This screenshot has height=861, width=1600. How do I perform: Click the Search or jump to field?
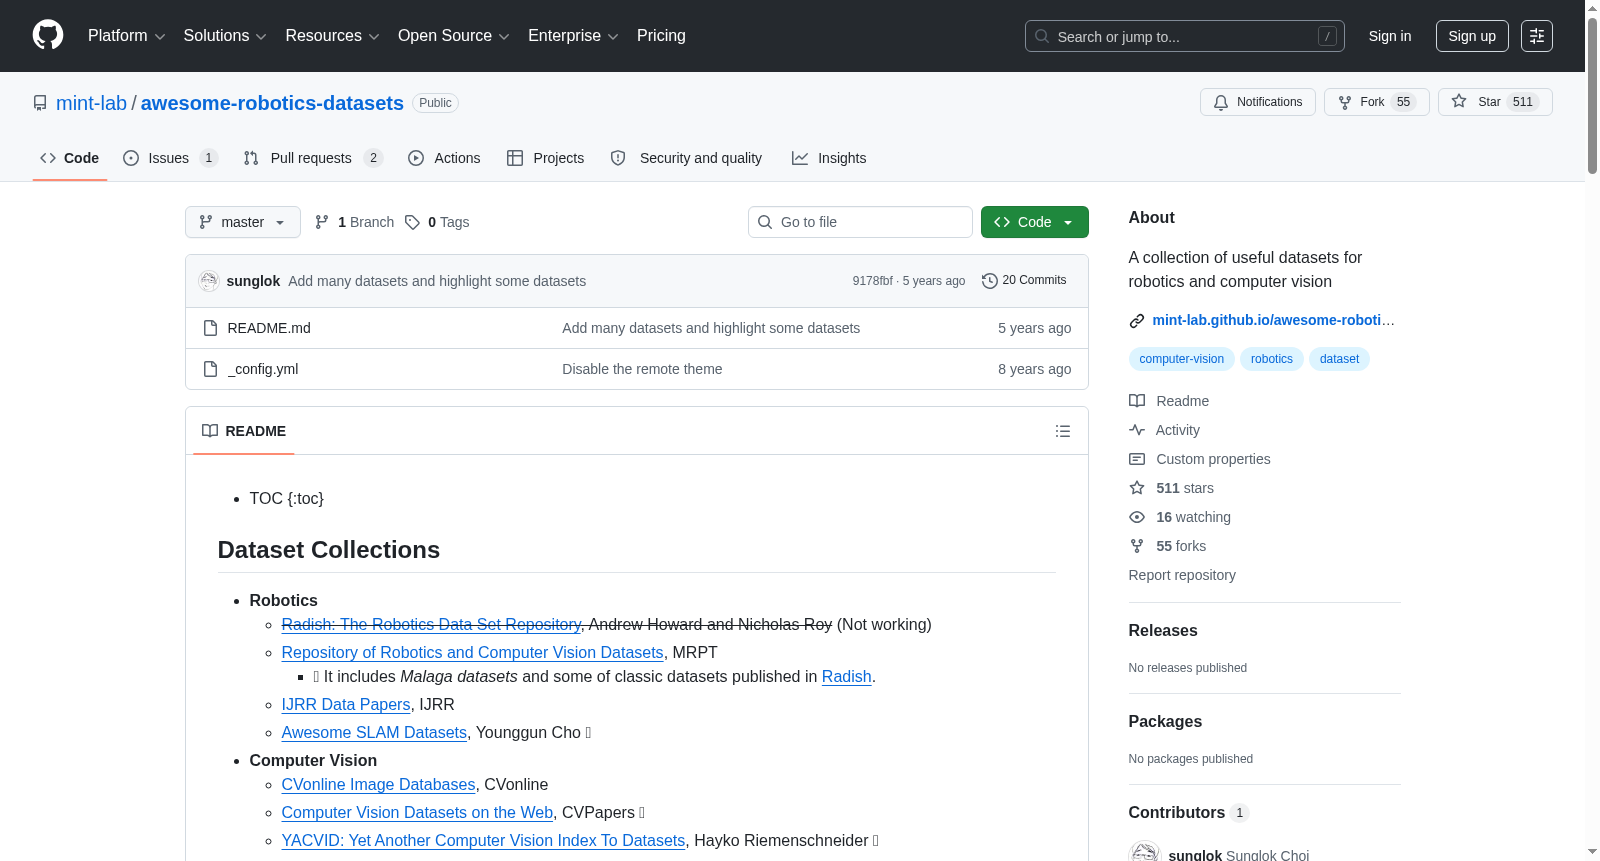coord(1184,36)
